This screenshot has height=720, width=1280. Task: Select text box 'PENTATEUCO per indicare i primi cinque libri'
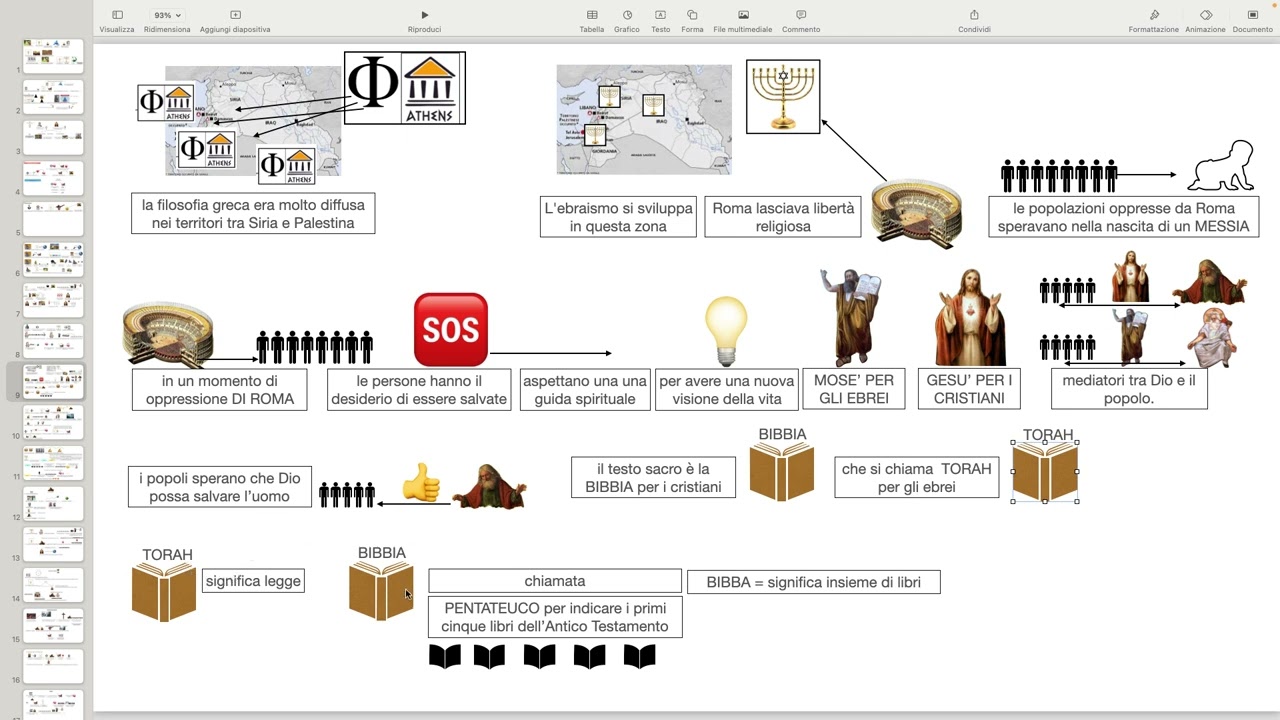(555, 617)
